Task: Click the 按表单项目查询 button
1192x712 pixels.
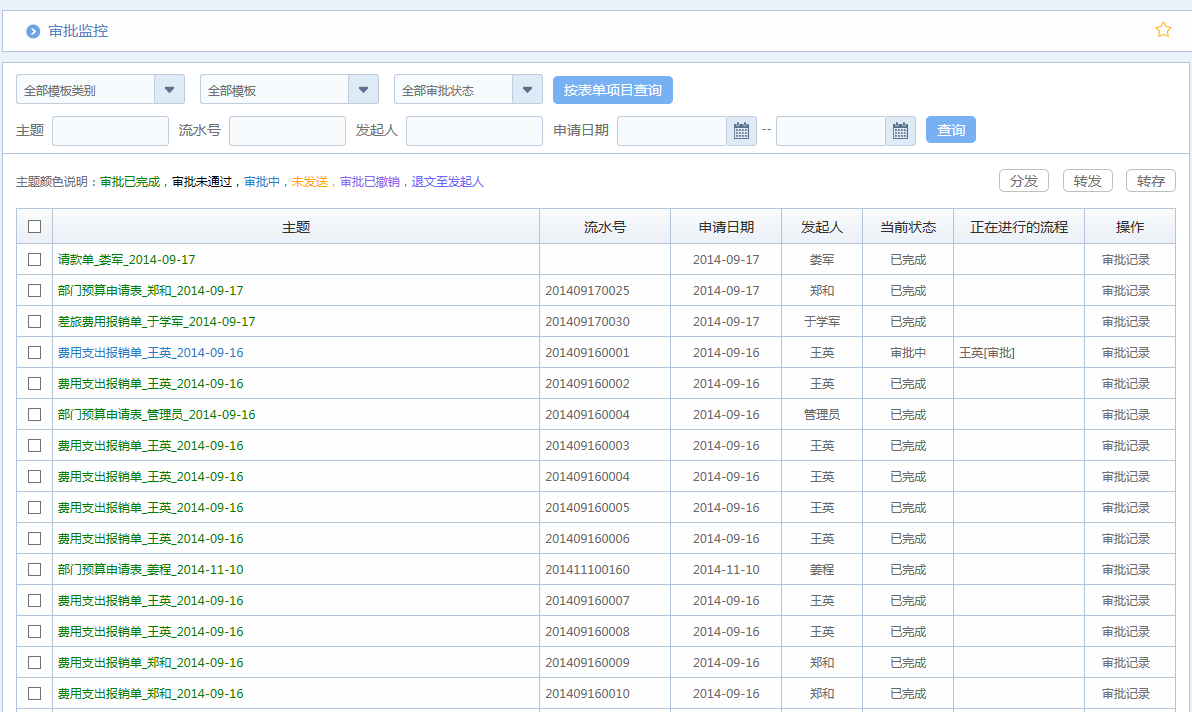Action: pos(613,89)
